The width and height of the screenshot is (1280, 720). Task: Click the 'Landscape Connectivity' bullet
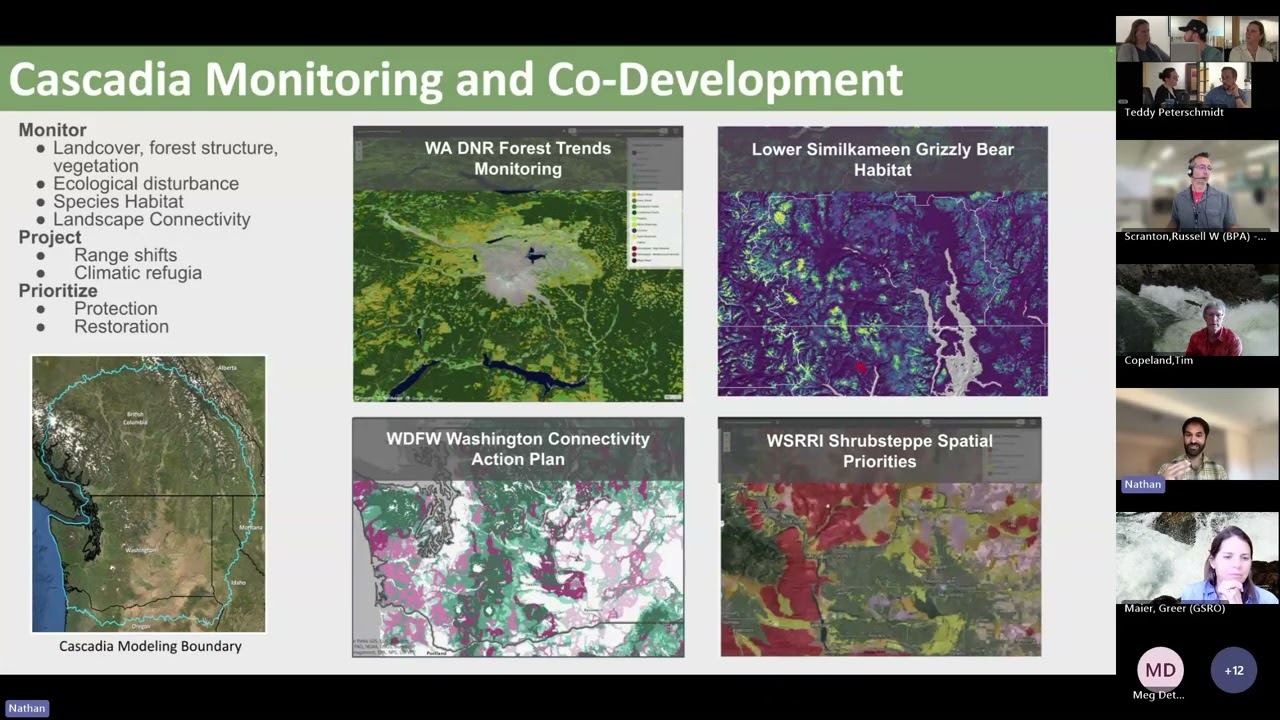pos(152,219)
